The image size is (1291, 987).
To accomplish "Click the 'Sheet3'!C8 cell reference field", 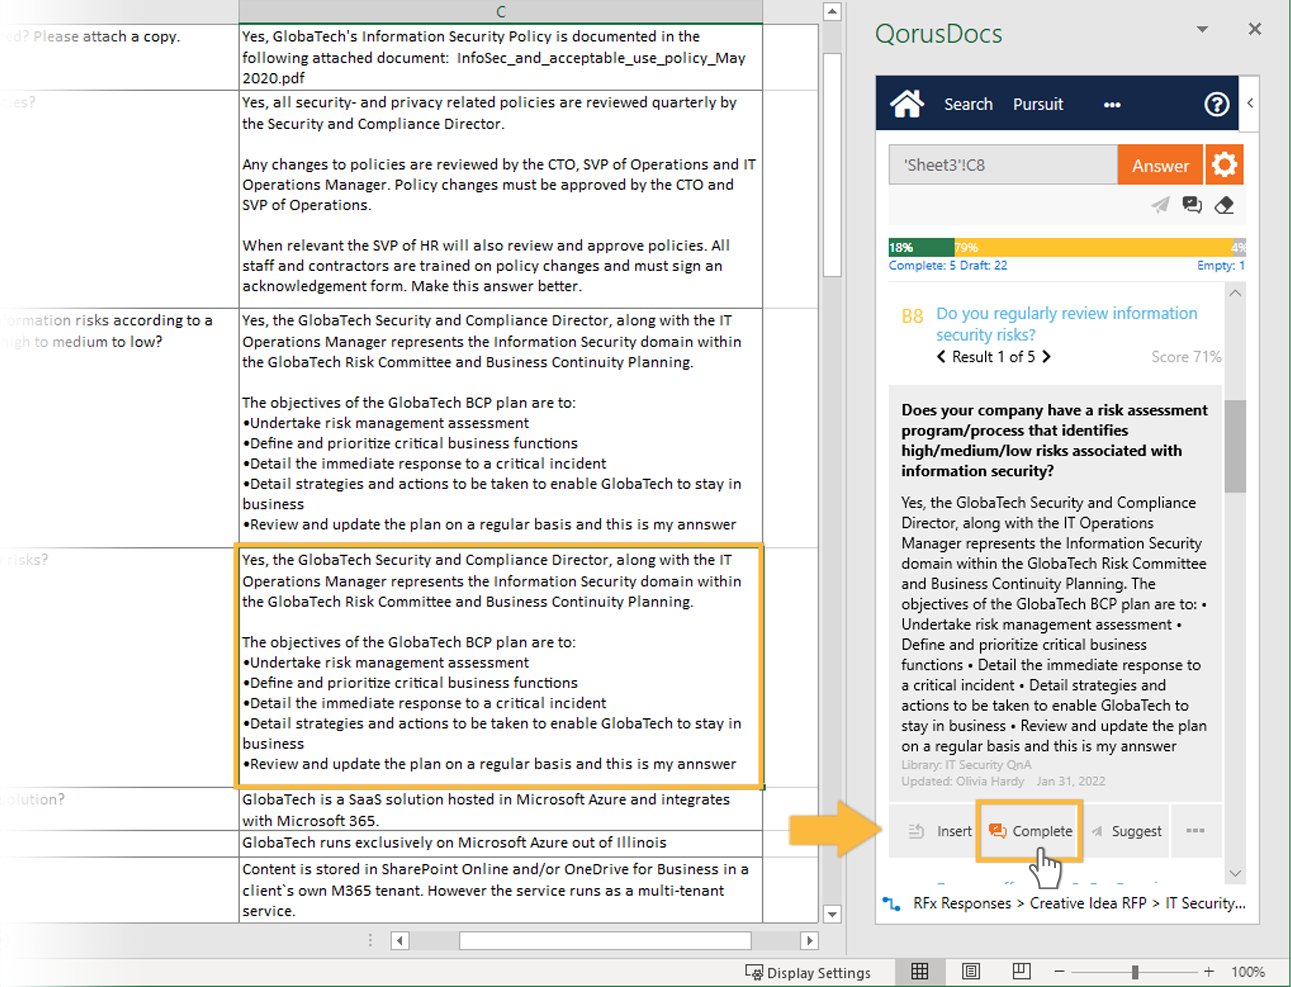I will pos(1002,165).
